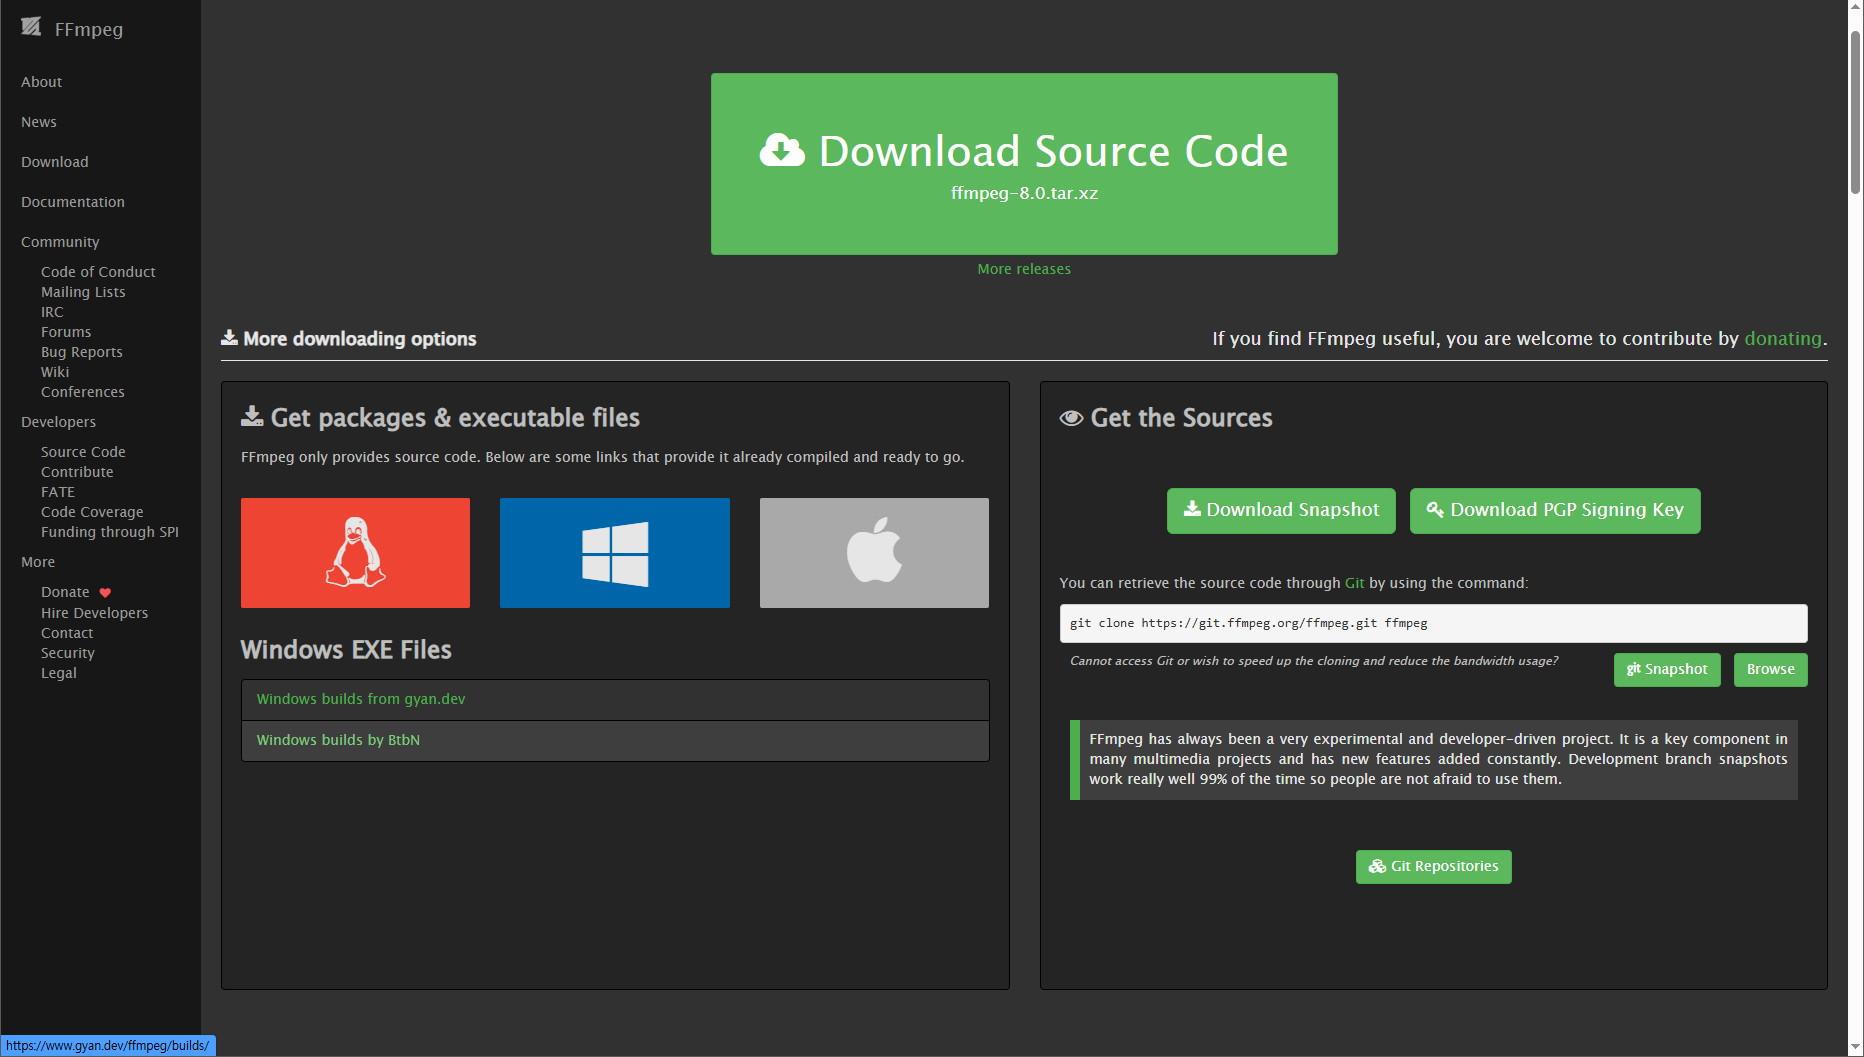Screen dimensions: 1864x1057
Task: Click the git clone command field
Action: pyautogui.click(x=1433, y=623)
